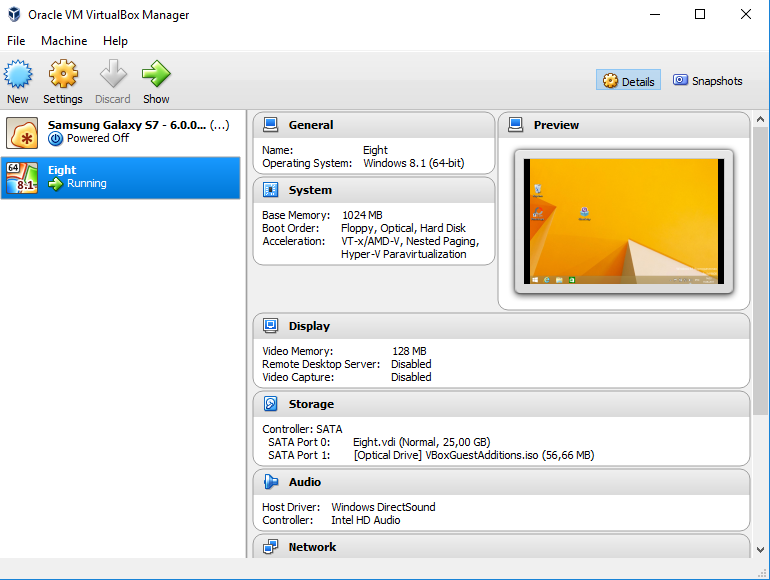Click the VirtualBox logo in title bar
The width and height of the screenshot is (770, 580).
click(x=14, y=14)
